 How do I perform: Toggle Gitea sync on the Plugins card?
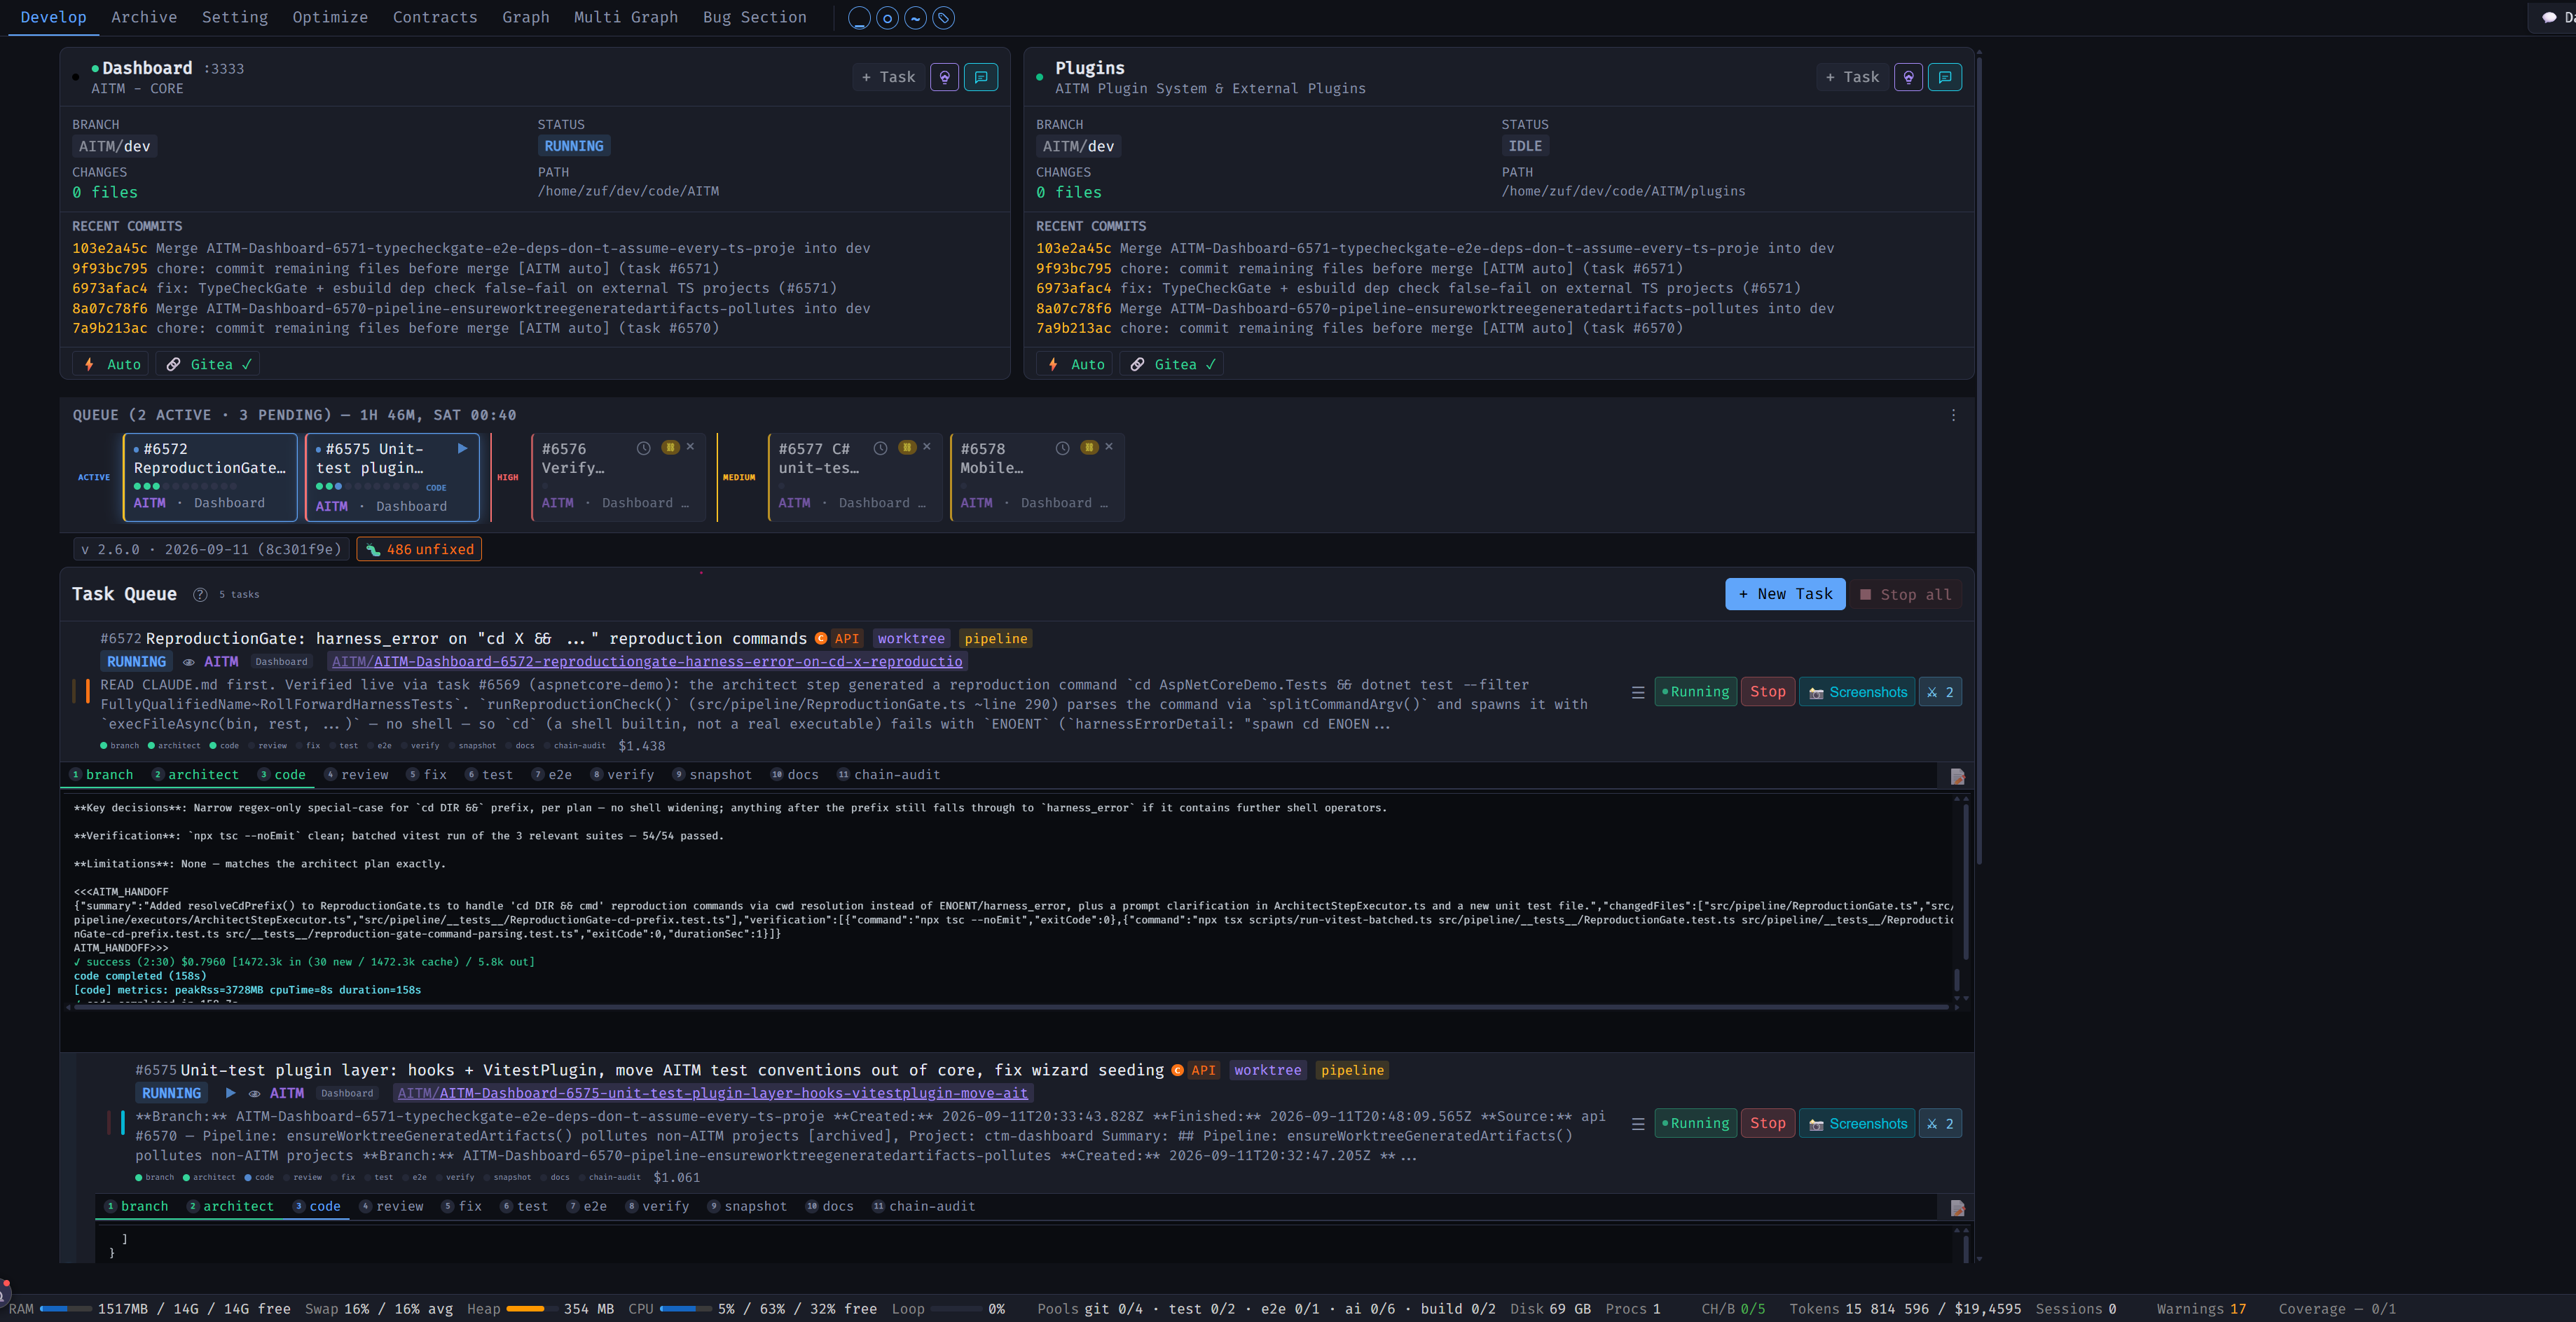click(x=1172, y=364)
